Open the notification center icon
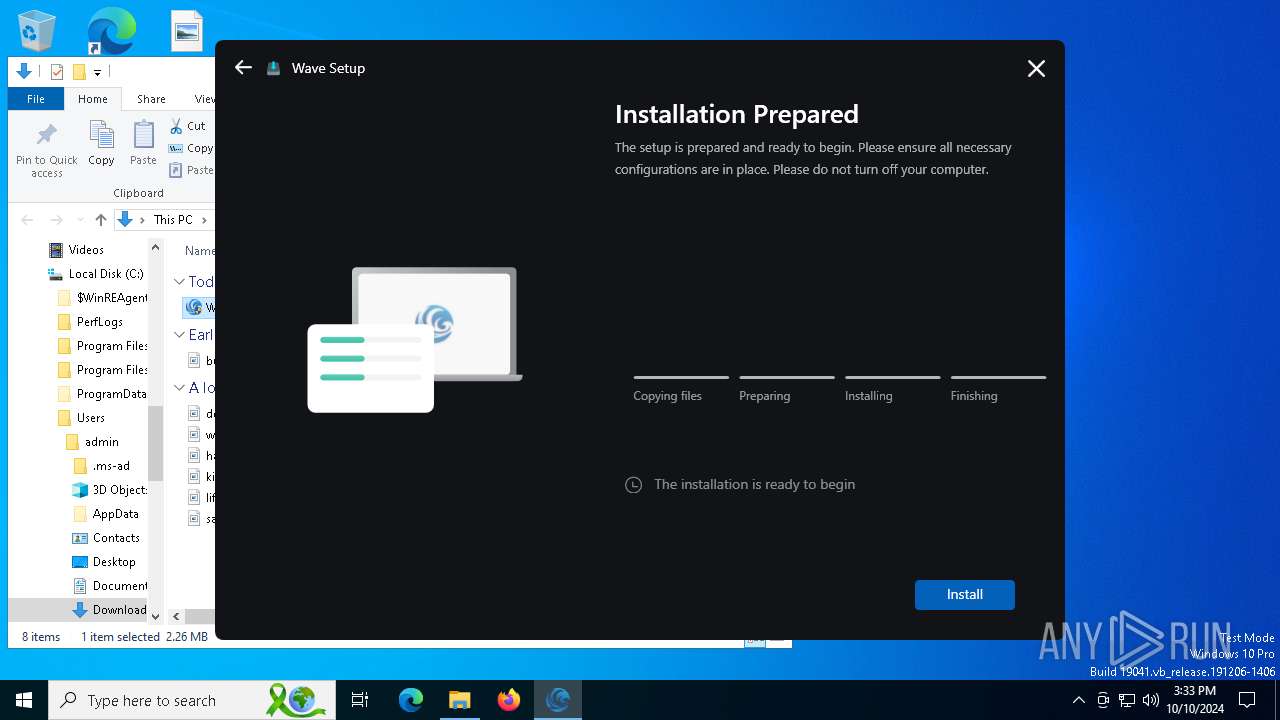This screenshot has height=720, width=1280. tap(1247, 700)
